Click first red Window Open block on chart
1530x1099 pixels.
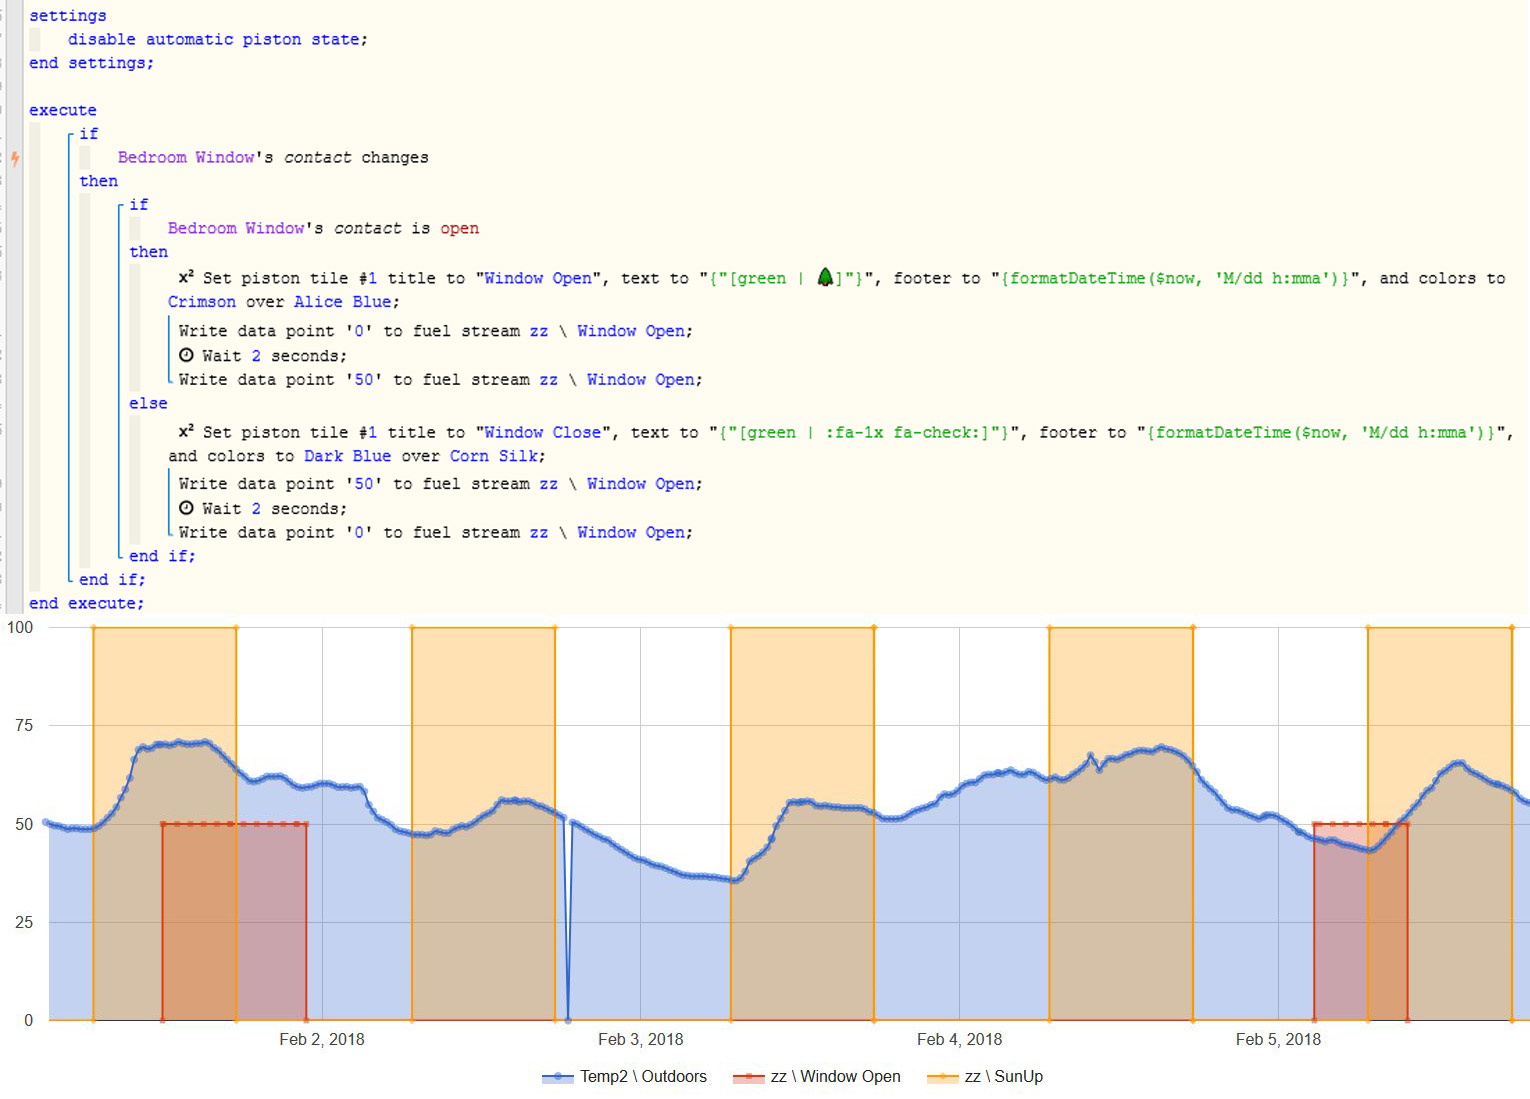tap(234, 922)
